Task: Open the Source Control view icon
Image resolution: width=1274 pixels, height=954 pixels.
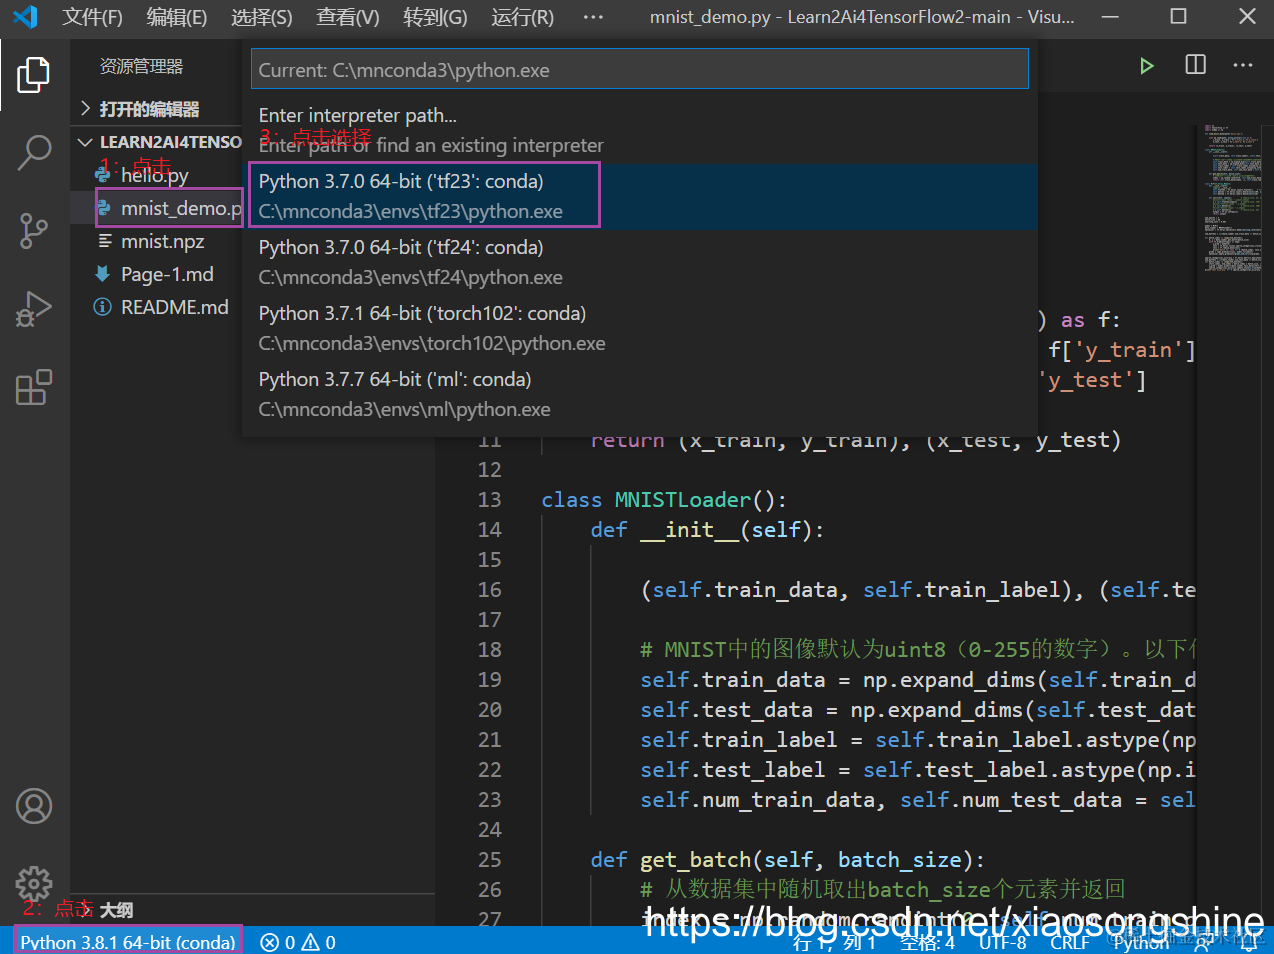Action: [x=34, y=231]
